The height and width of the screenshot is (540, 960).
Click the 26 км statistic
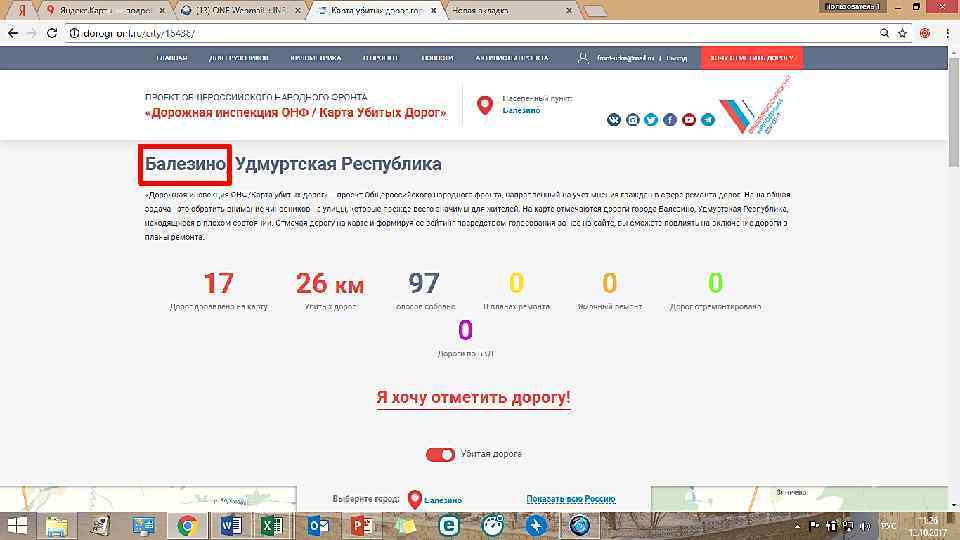coord(330,283)
